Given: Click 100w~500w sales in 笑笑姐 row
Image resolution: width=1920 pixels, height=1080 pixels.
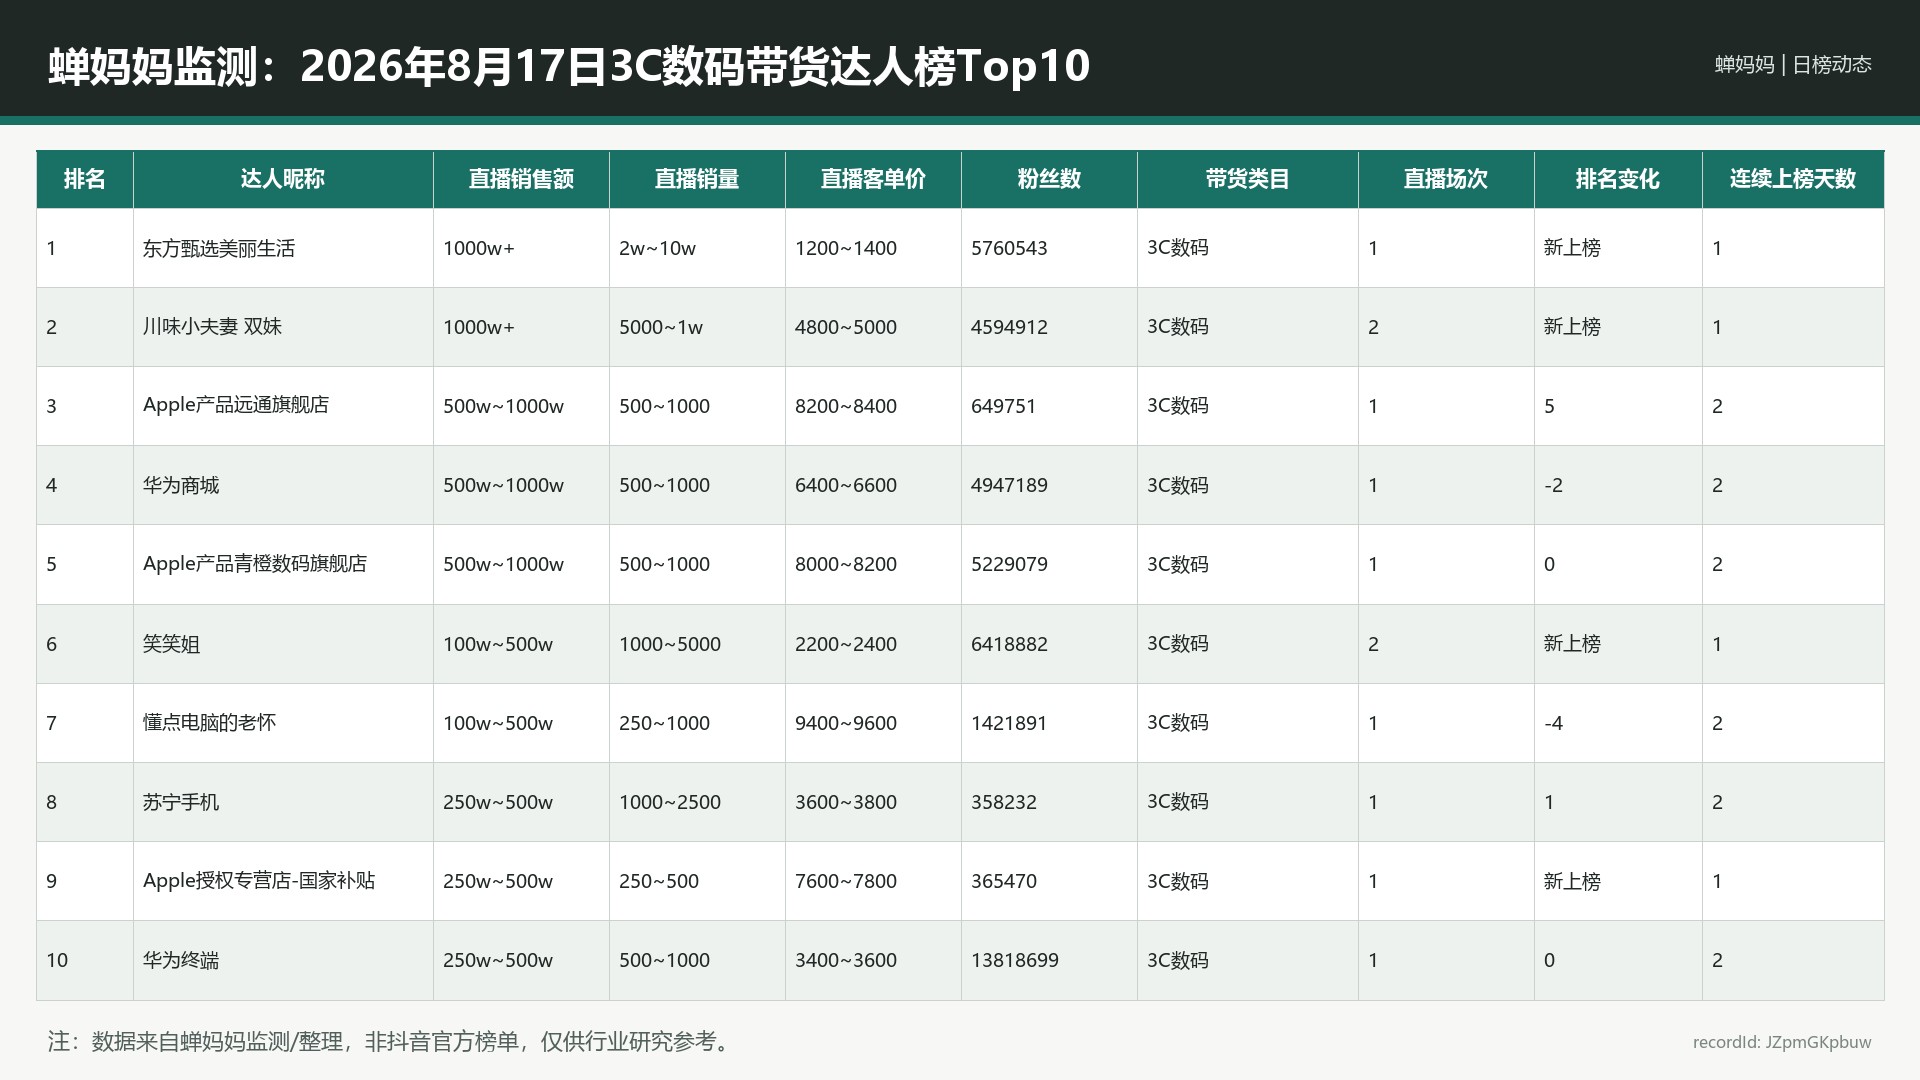Looking at the screenshot, I should 498,644.
